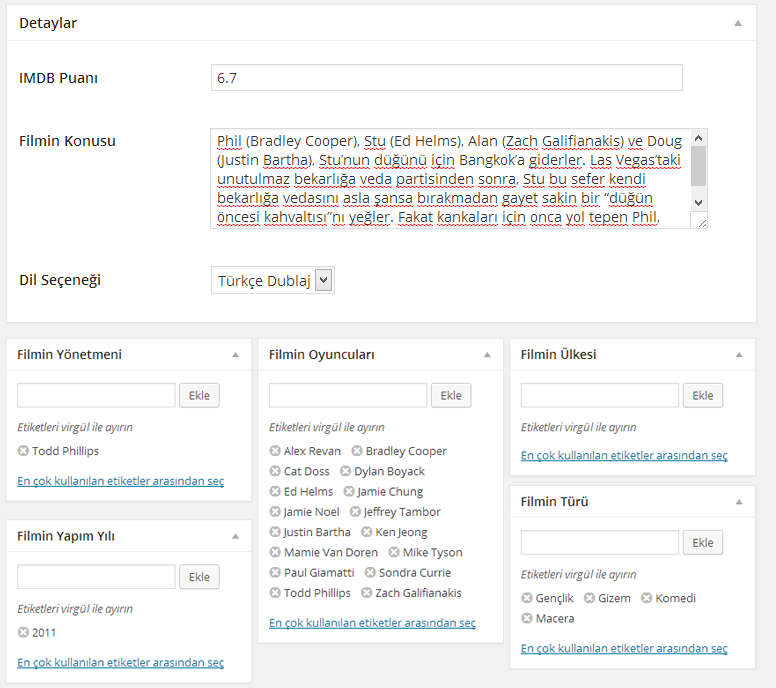Remove the Mike Tyson tag
This screenshot has width=776, height=688.
[393, 552]
